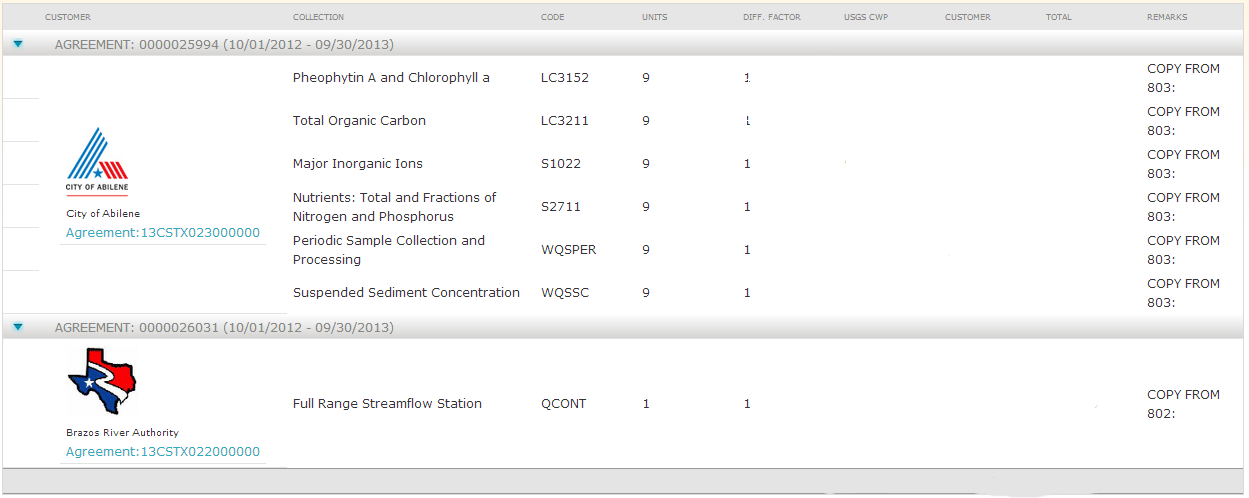Click the Diff. Factor column header
The image size is (1249, 498).
pyautogui.click(x=771, y=17)
